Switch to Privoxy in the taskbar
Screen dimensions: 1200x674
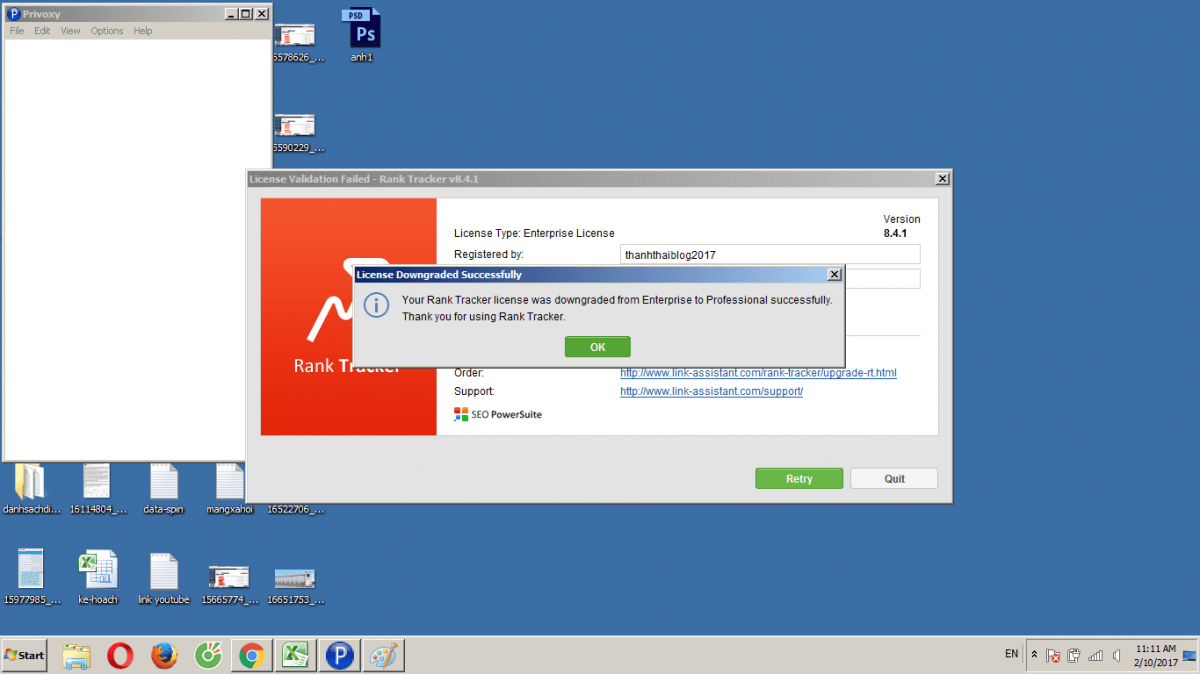pos(341,656)
